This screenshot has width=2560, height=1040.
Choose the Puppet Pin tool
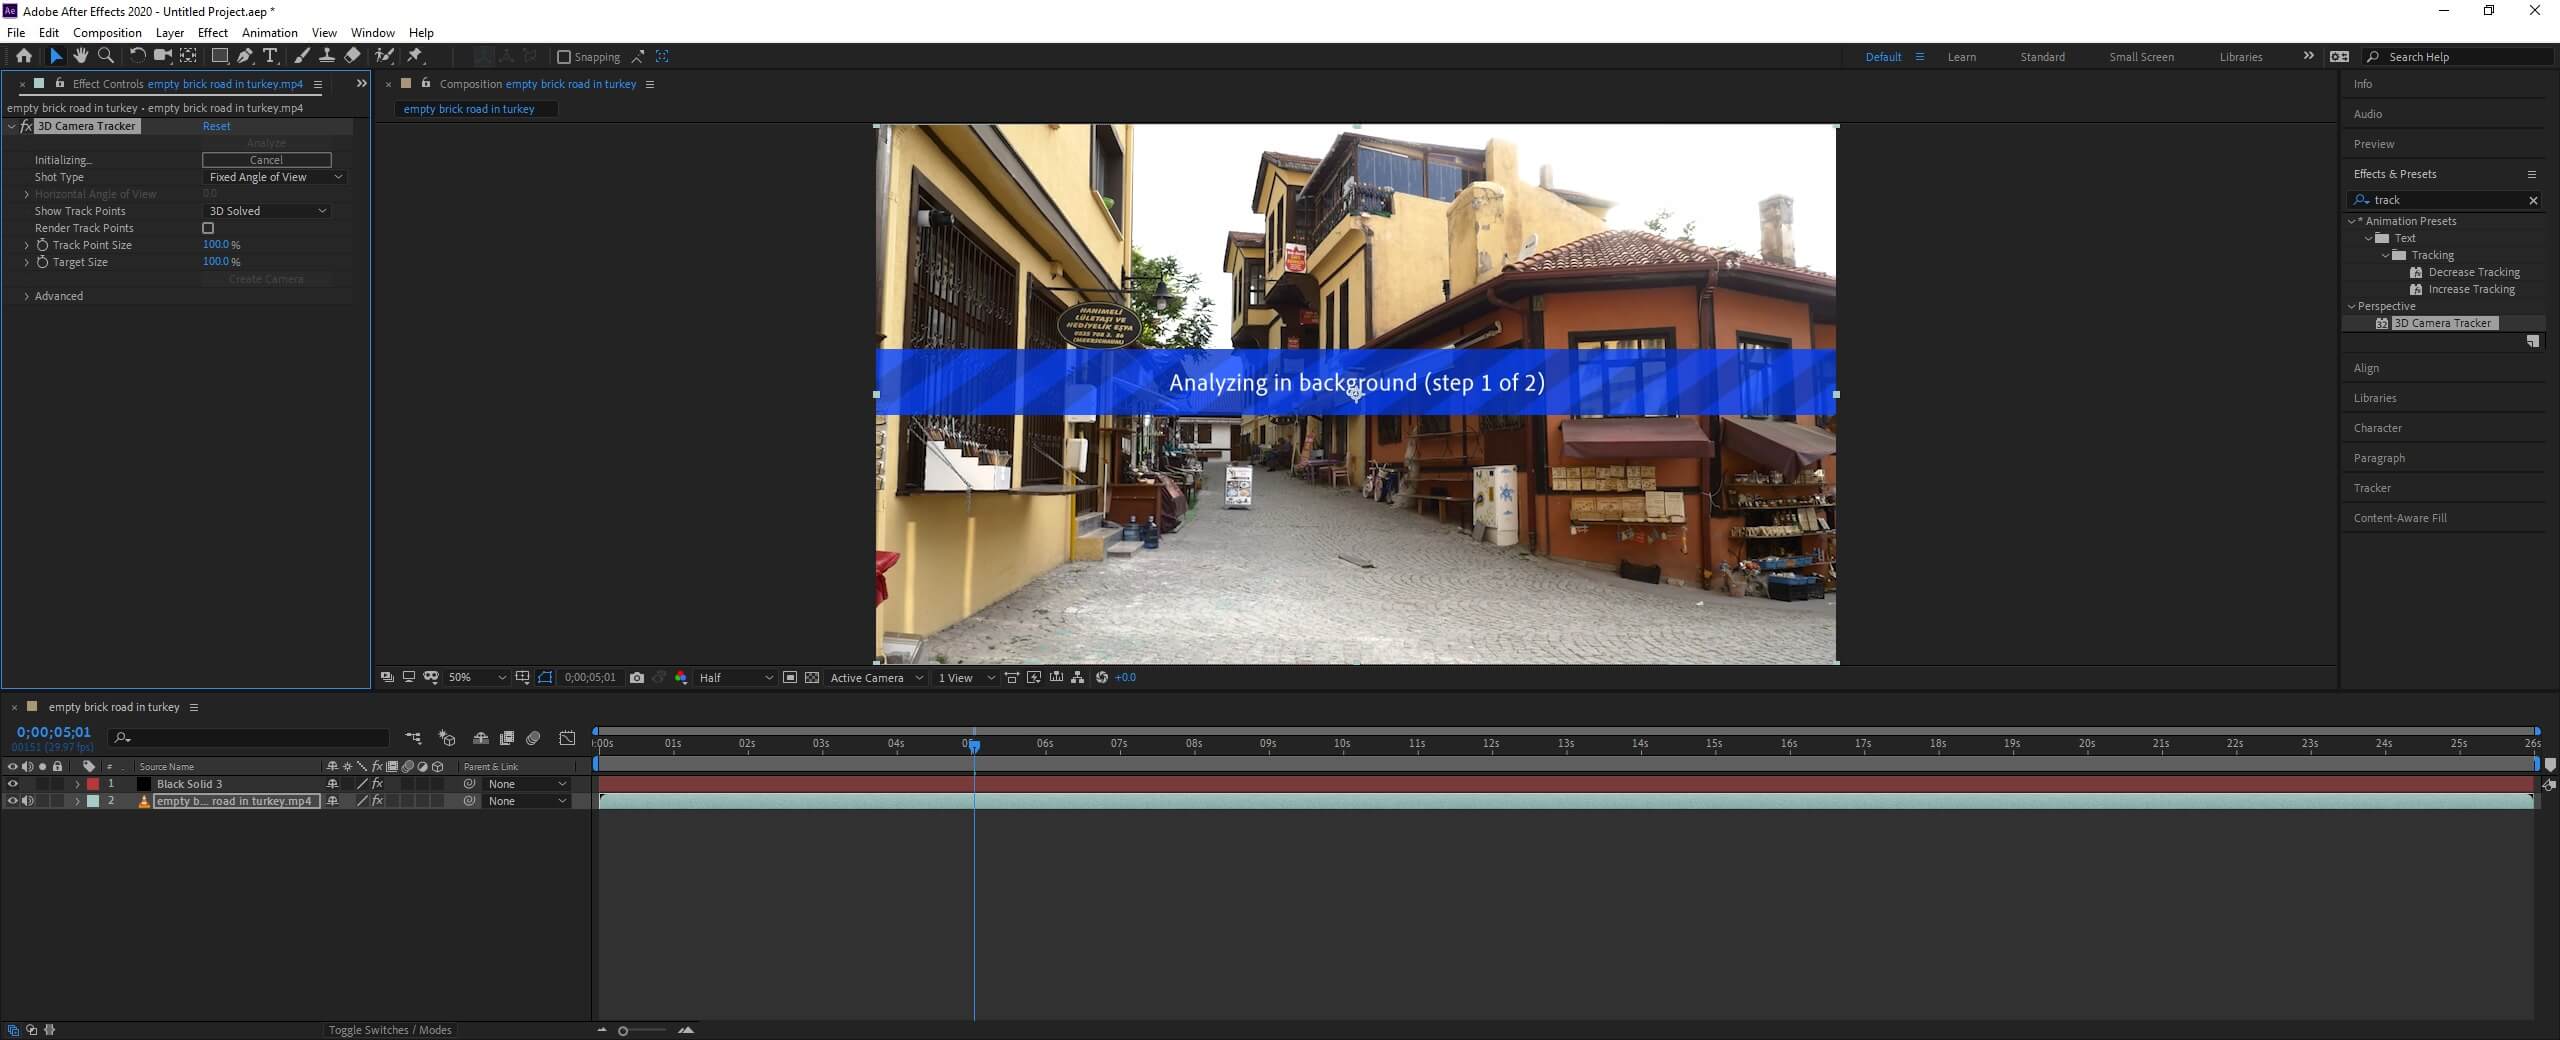tap(415, 56)
